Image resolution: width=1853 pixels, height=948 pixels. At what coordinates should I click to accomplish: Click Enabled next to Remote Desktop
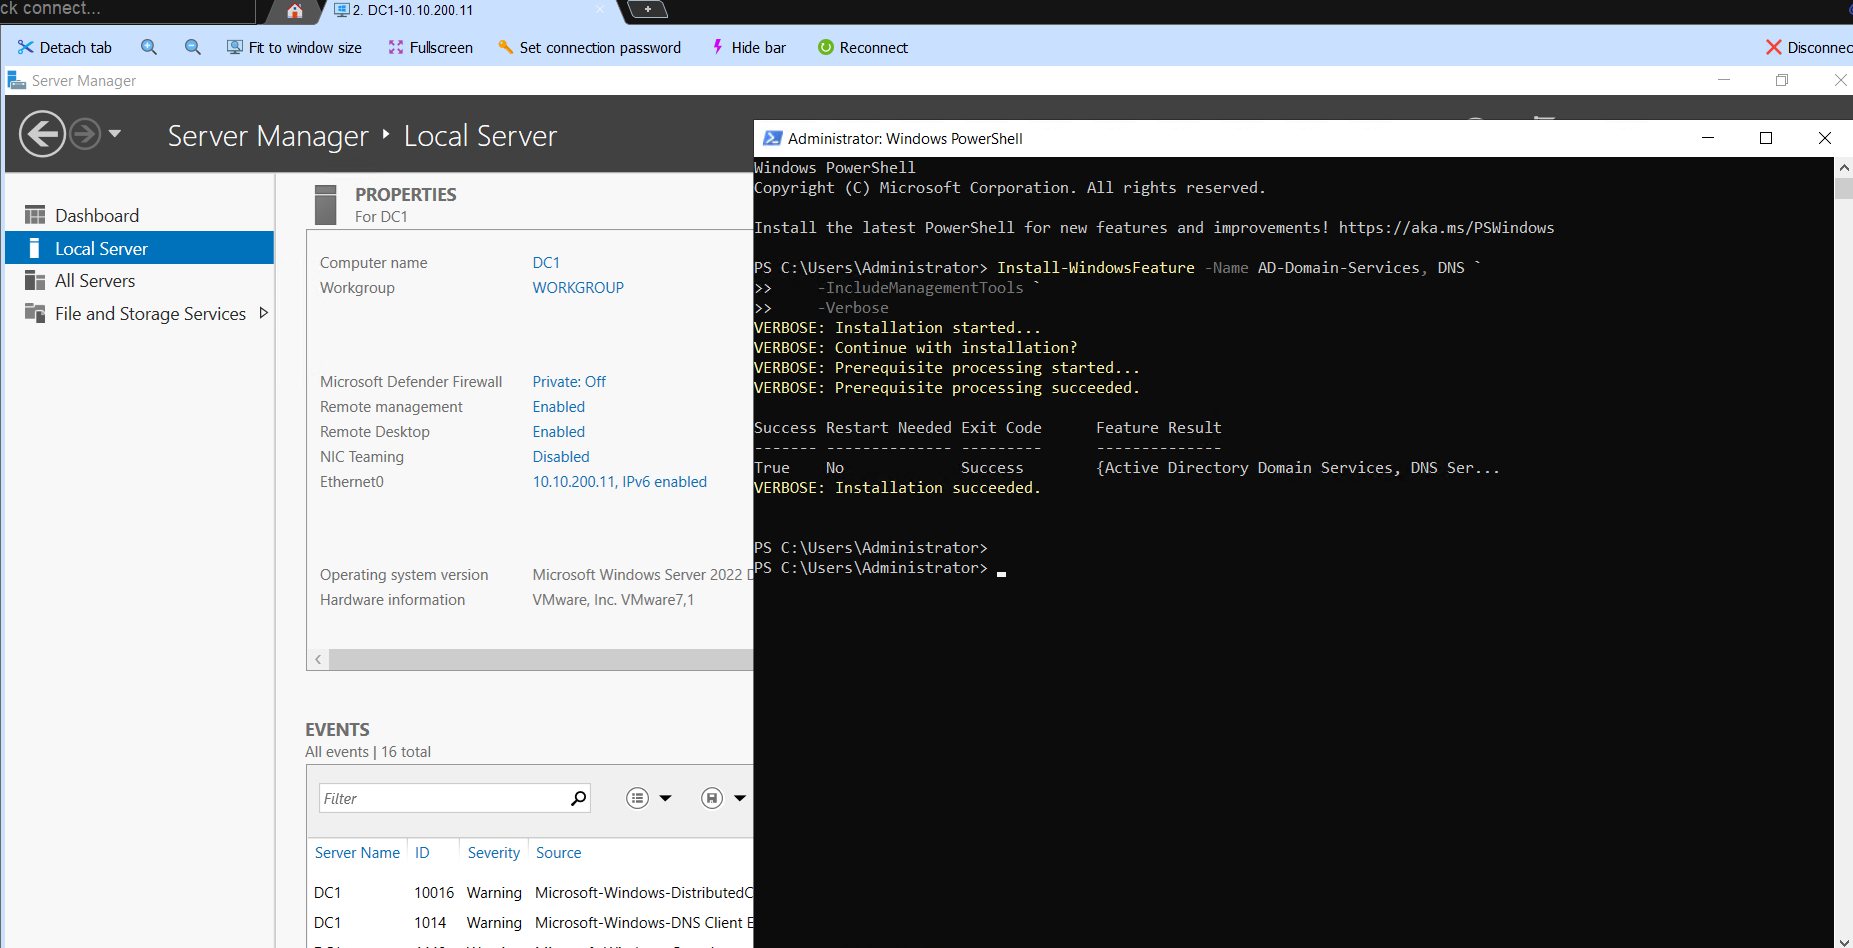[558, 432]
